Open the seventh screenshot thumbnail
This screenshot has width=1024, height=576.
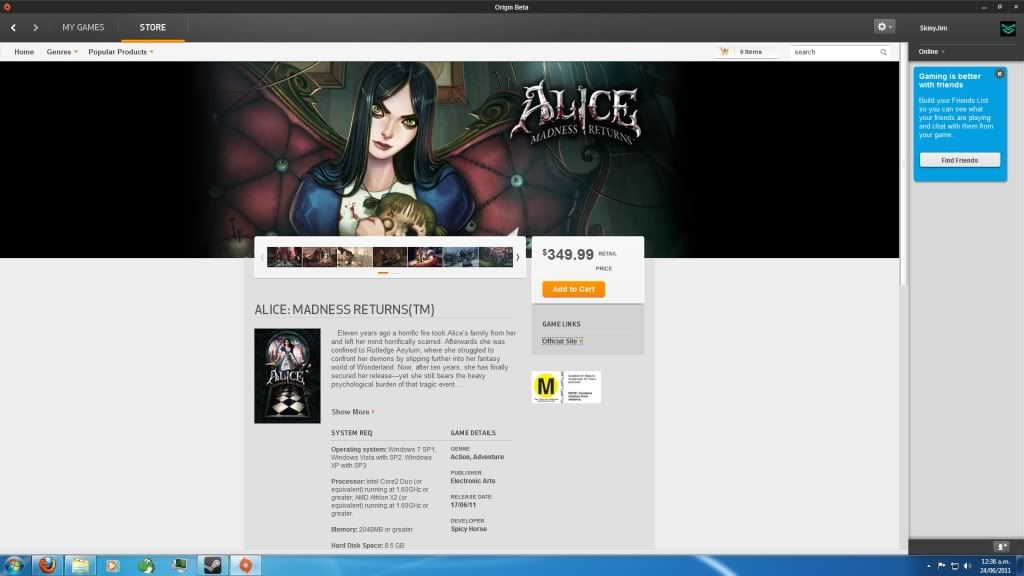[496, 257]
